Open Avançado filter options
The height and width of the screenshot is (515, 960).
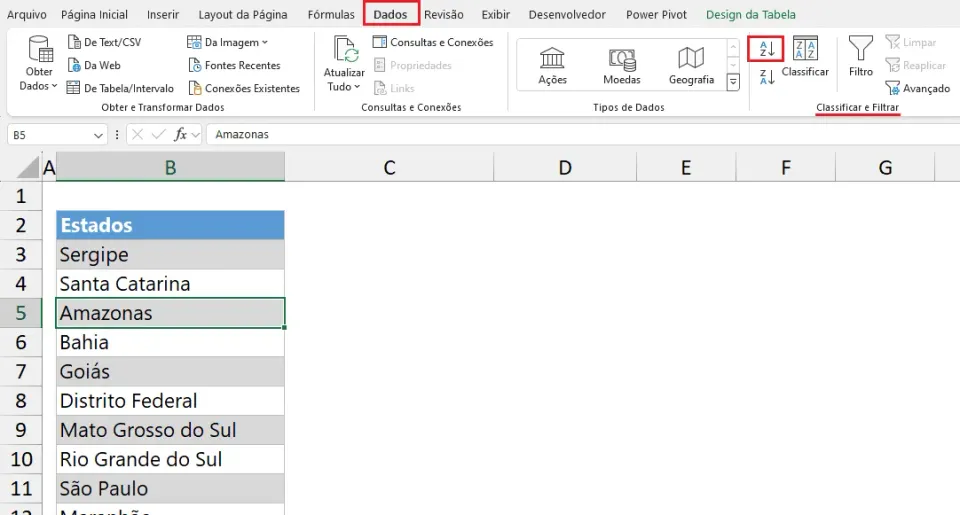pos(917,88)
